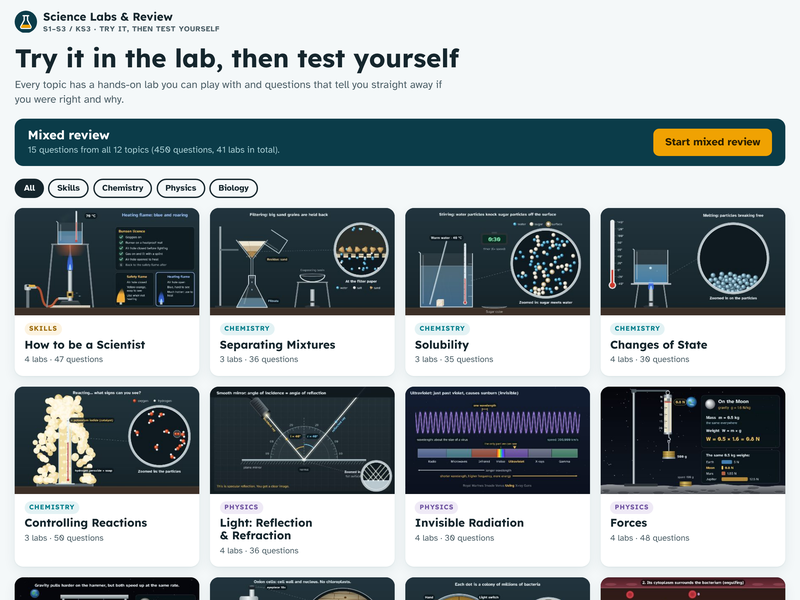Viewport: 800px width, 600px height.
Task: Click PHYSICS tag on Forces card
Action: (632, 507)
